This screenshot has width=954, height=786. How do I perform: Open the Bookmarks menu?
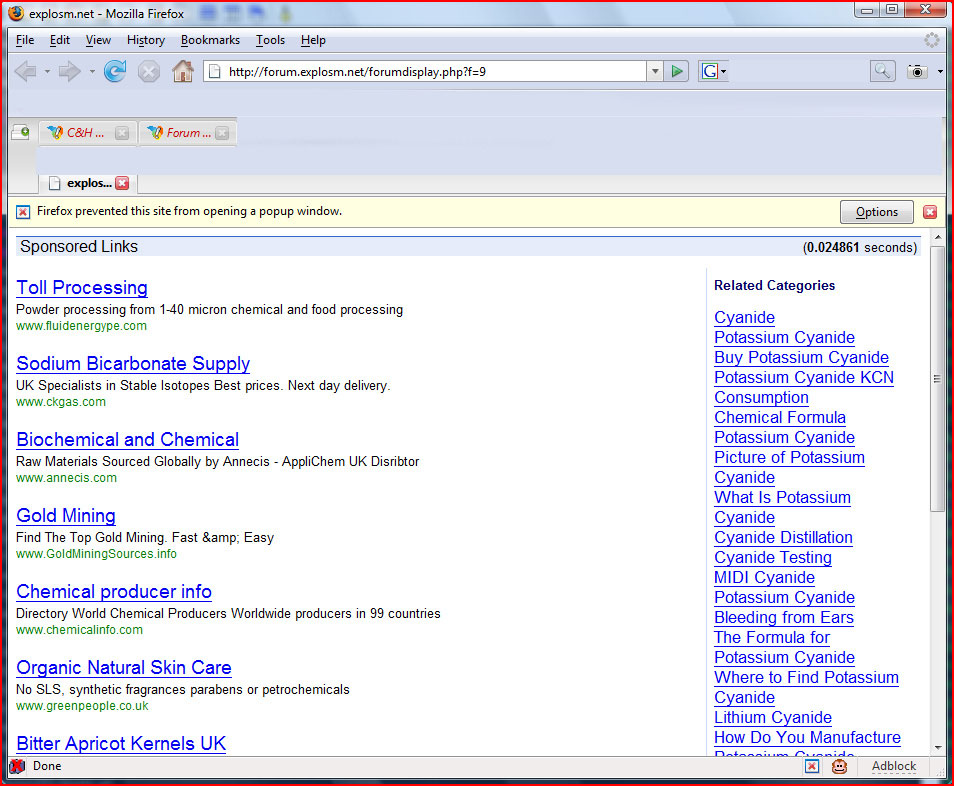tap(210, 40)
